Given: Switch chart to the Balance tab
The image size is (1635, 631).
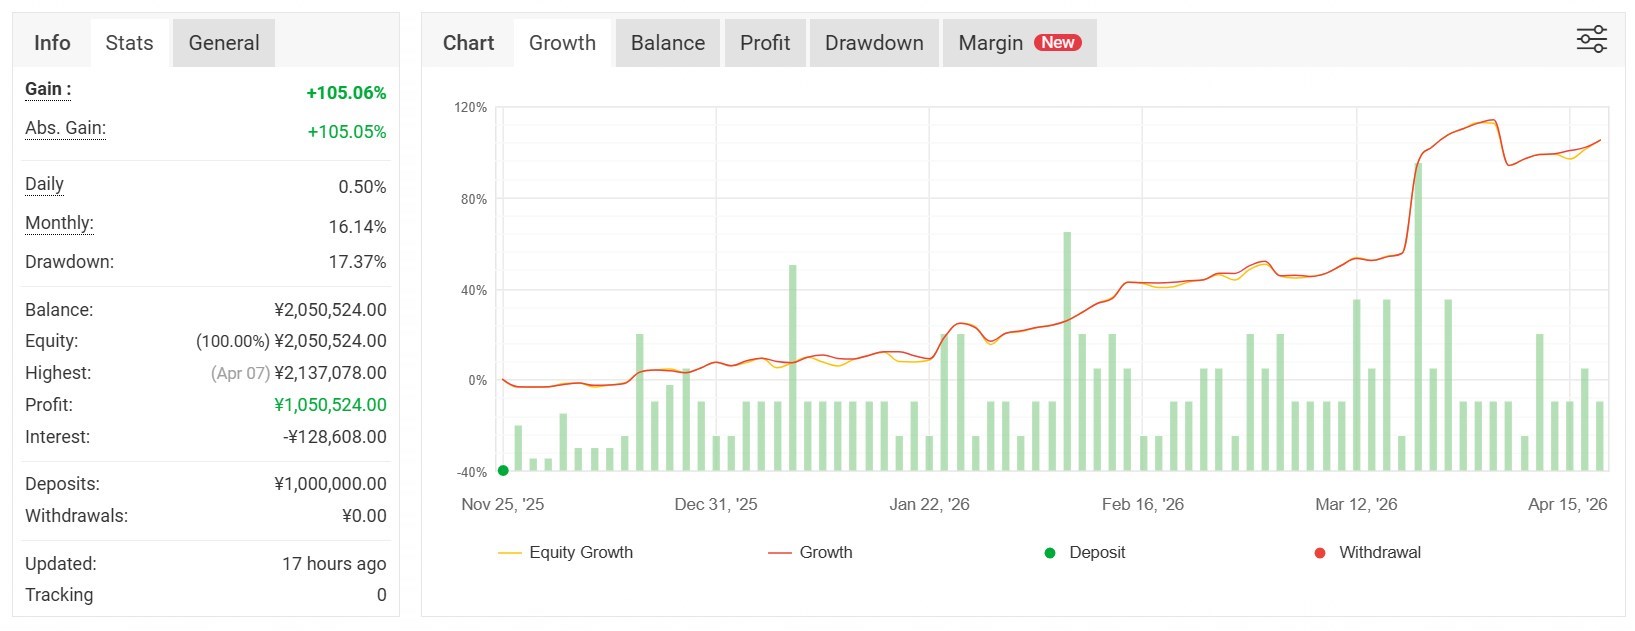Looking at the screenshot, I should (x=667, y=43).
